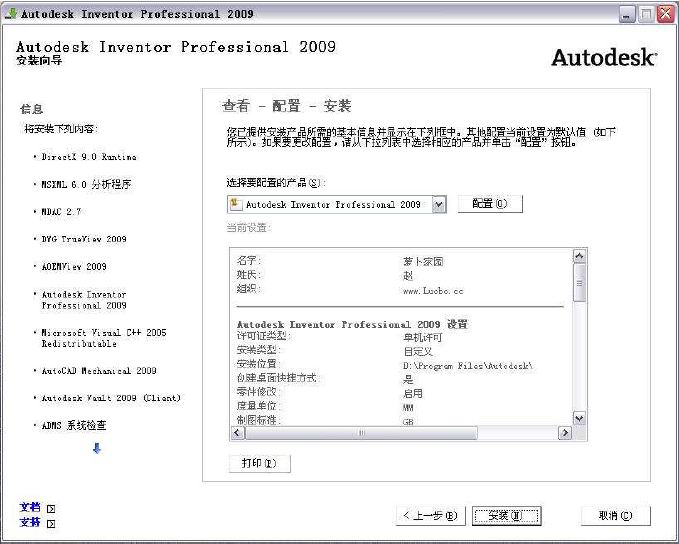Minimize the installer window
The image size is (679, 544).
(x=627, y=14)
